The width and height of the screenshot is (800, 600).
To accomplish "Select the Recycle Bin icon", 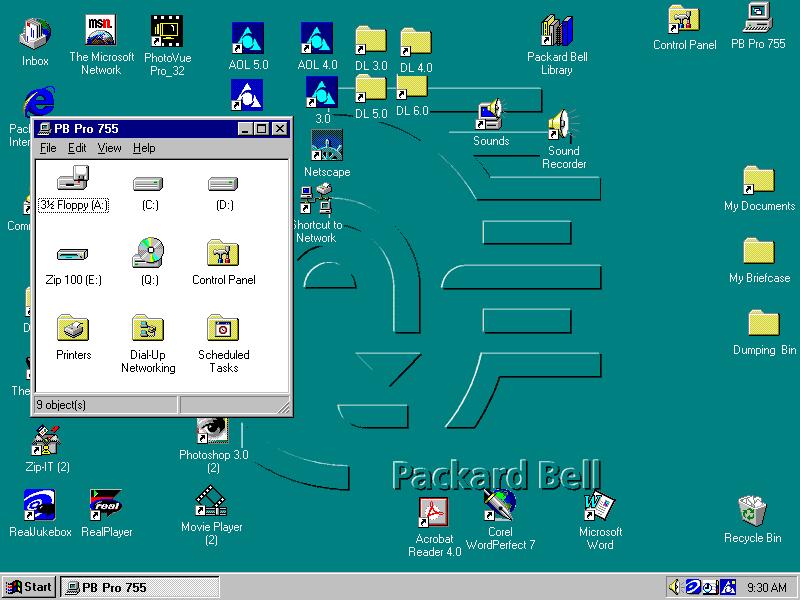I will coord(752,511).
